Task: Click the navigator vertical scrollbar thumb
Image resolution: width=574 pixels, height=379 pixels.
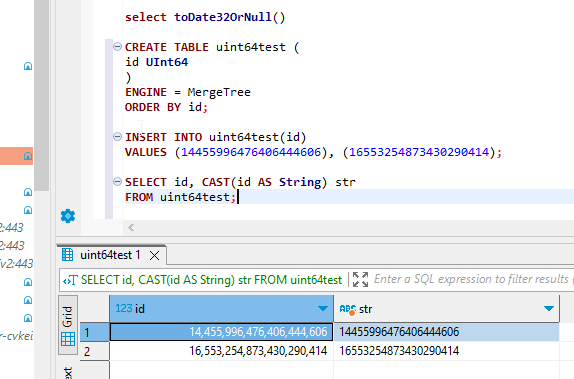Action: (42, 95)
